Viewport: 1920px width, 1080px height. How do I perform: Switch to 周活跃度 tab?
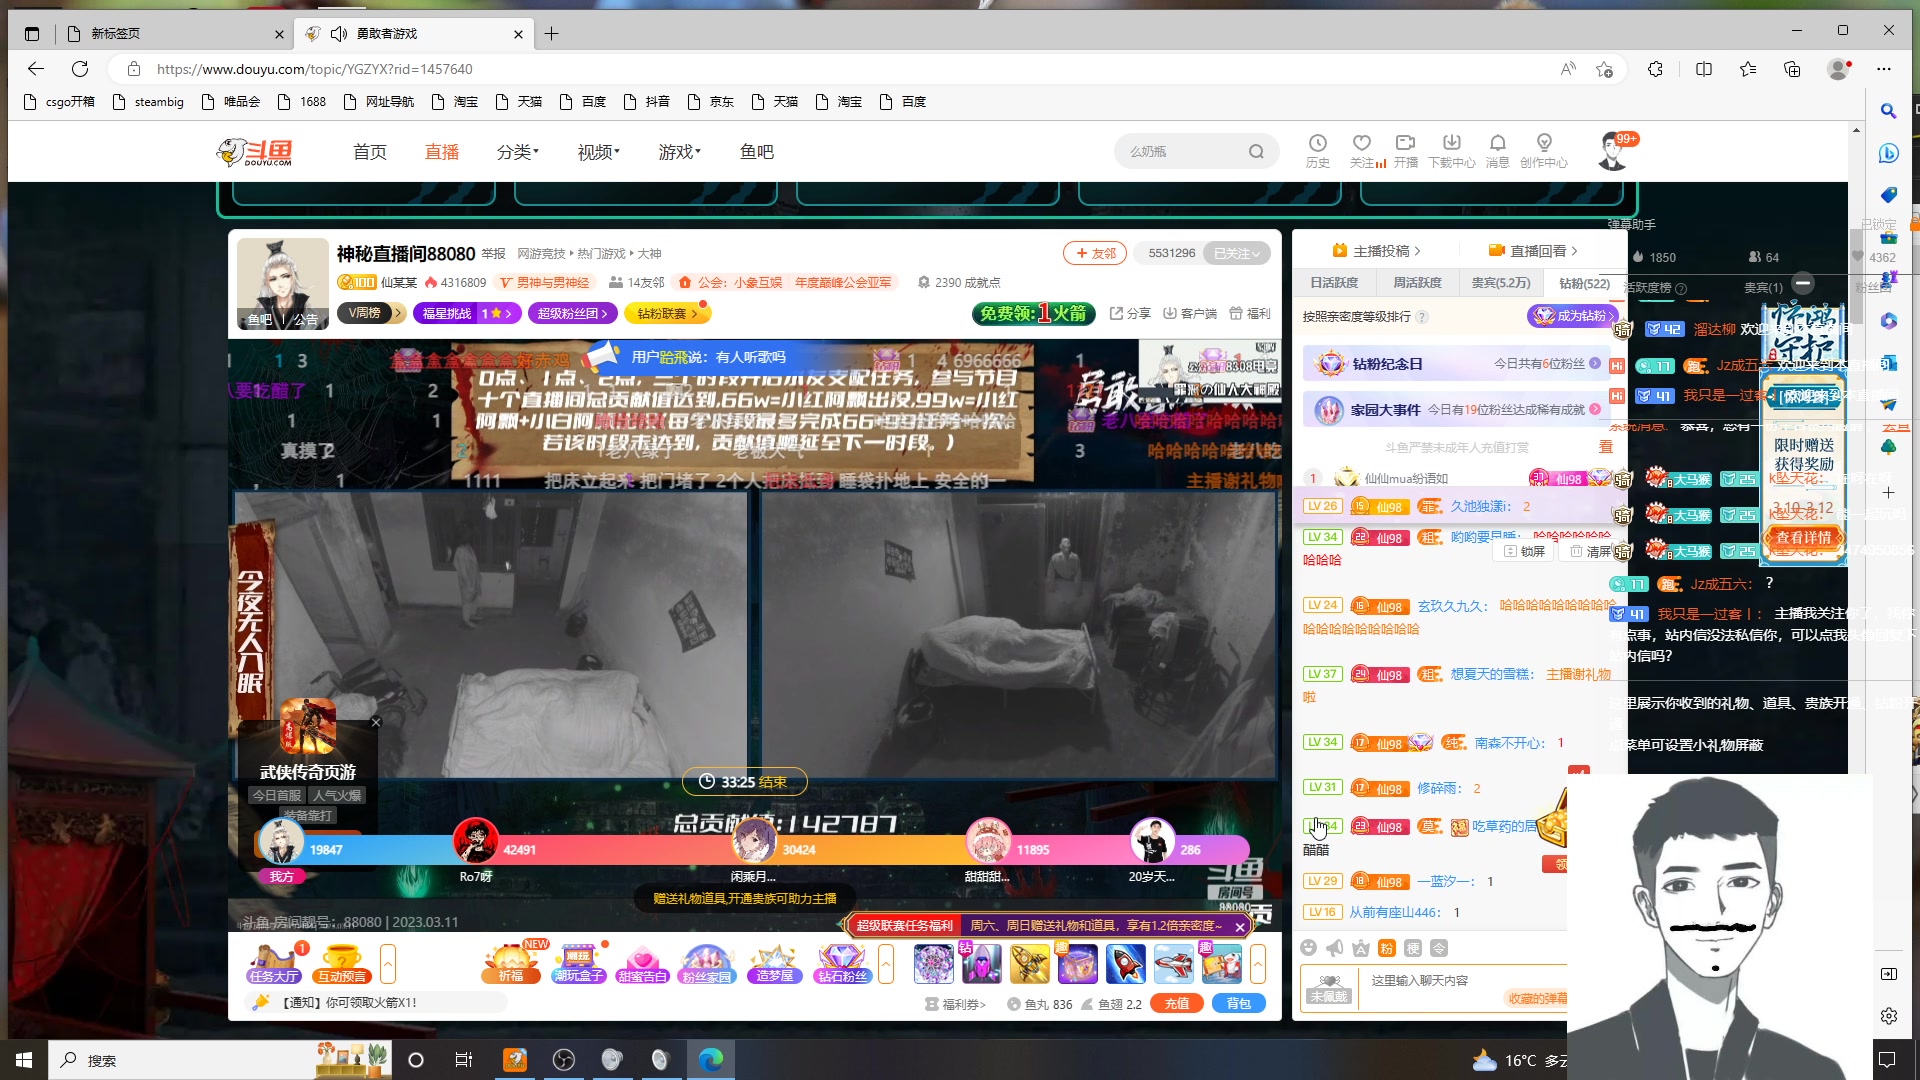pyautogui.click(x=1417, y=283)
